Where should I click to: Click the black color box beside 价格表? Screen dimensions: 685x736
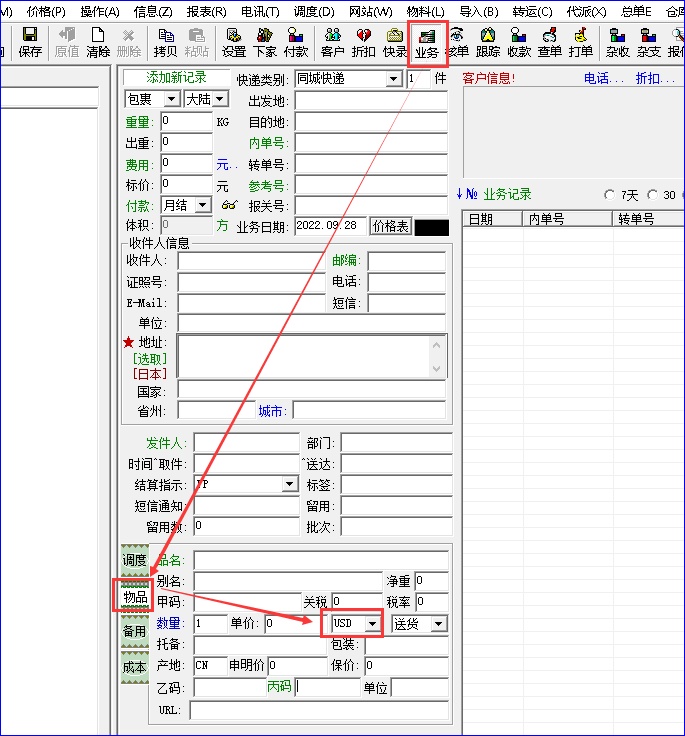[432, 228]
